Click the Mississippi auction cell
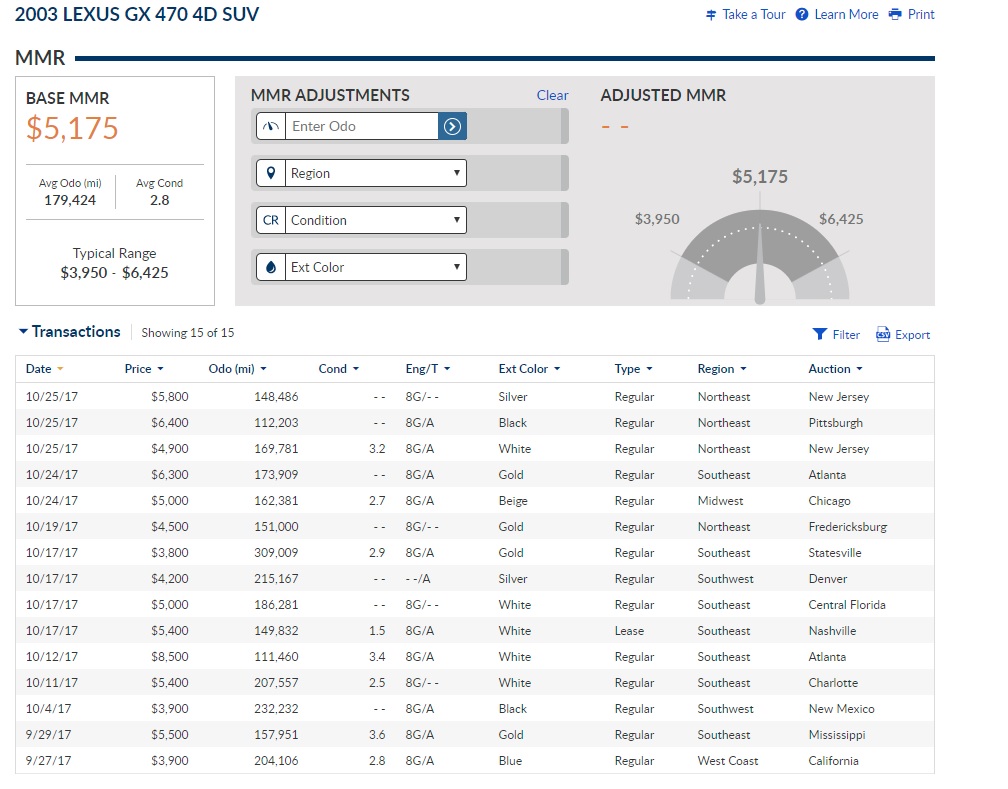This screenshot has width=1008, height=789. coord(836,734)
